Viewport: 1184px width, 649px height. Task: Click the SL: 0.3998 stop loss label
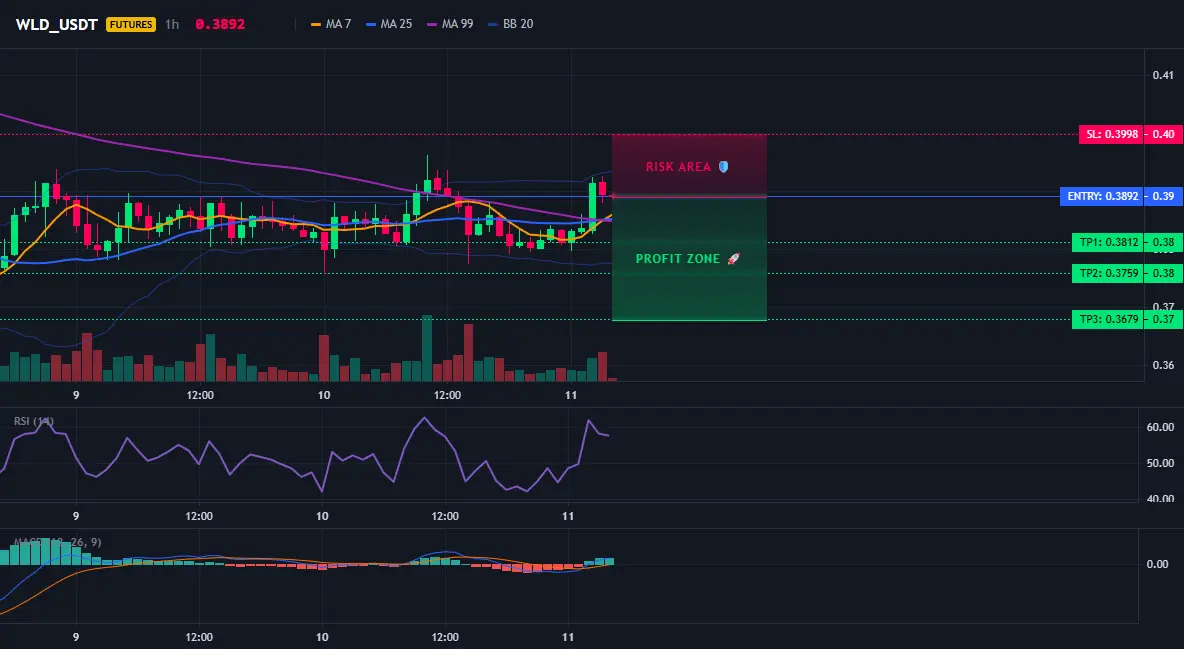[1110, 134]
